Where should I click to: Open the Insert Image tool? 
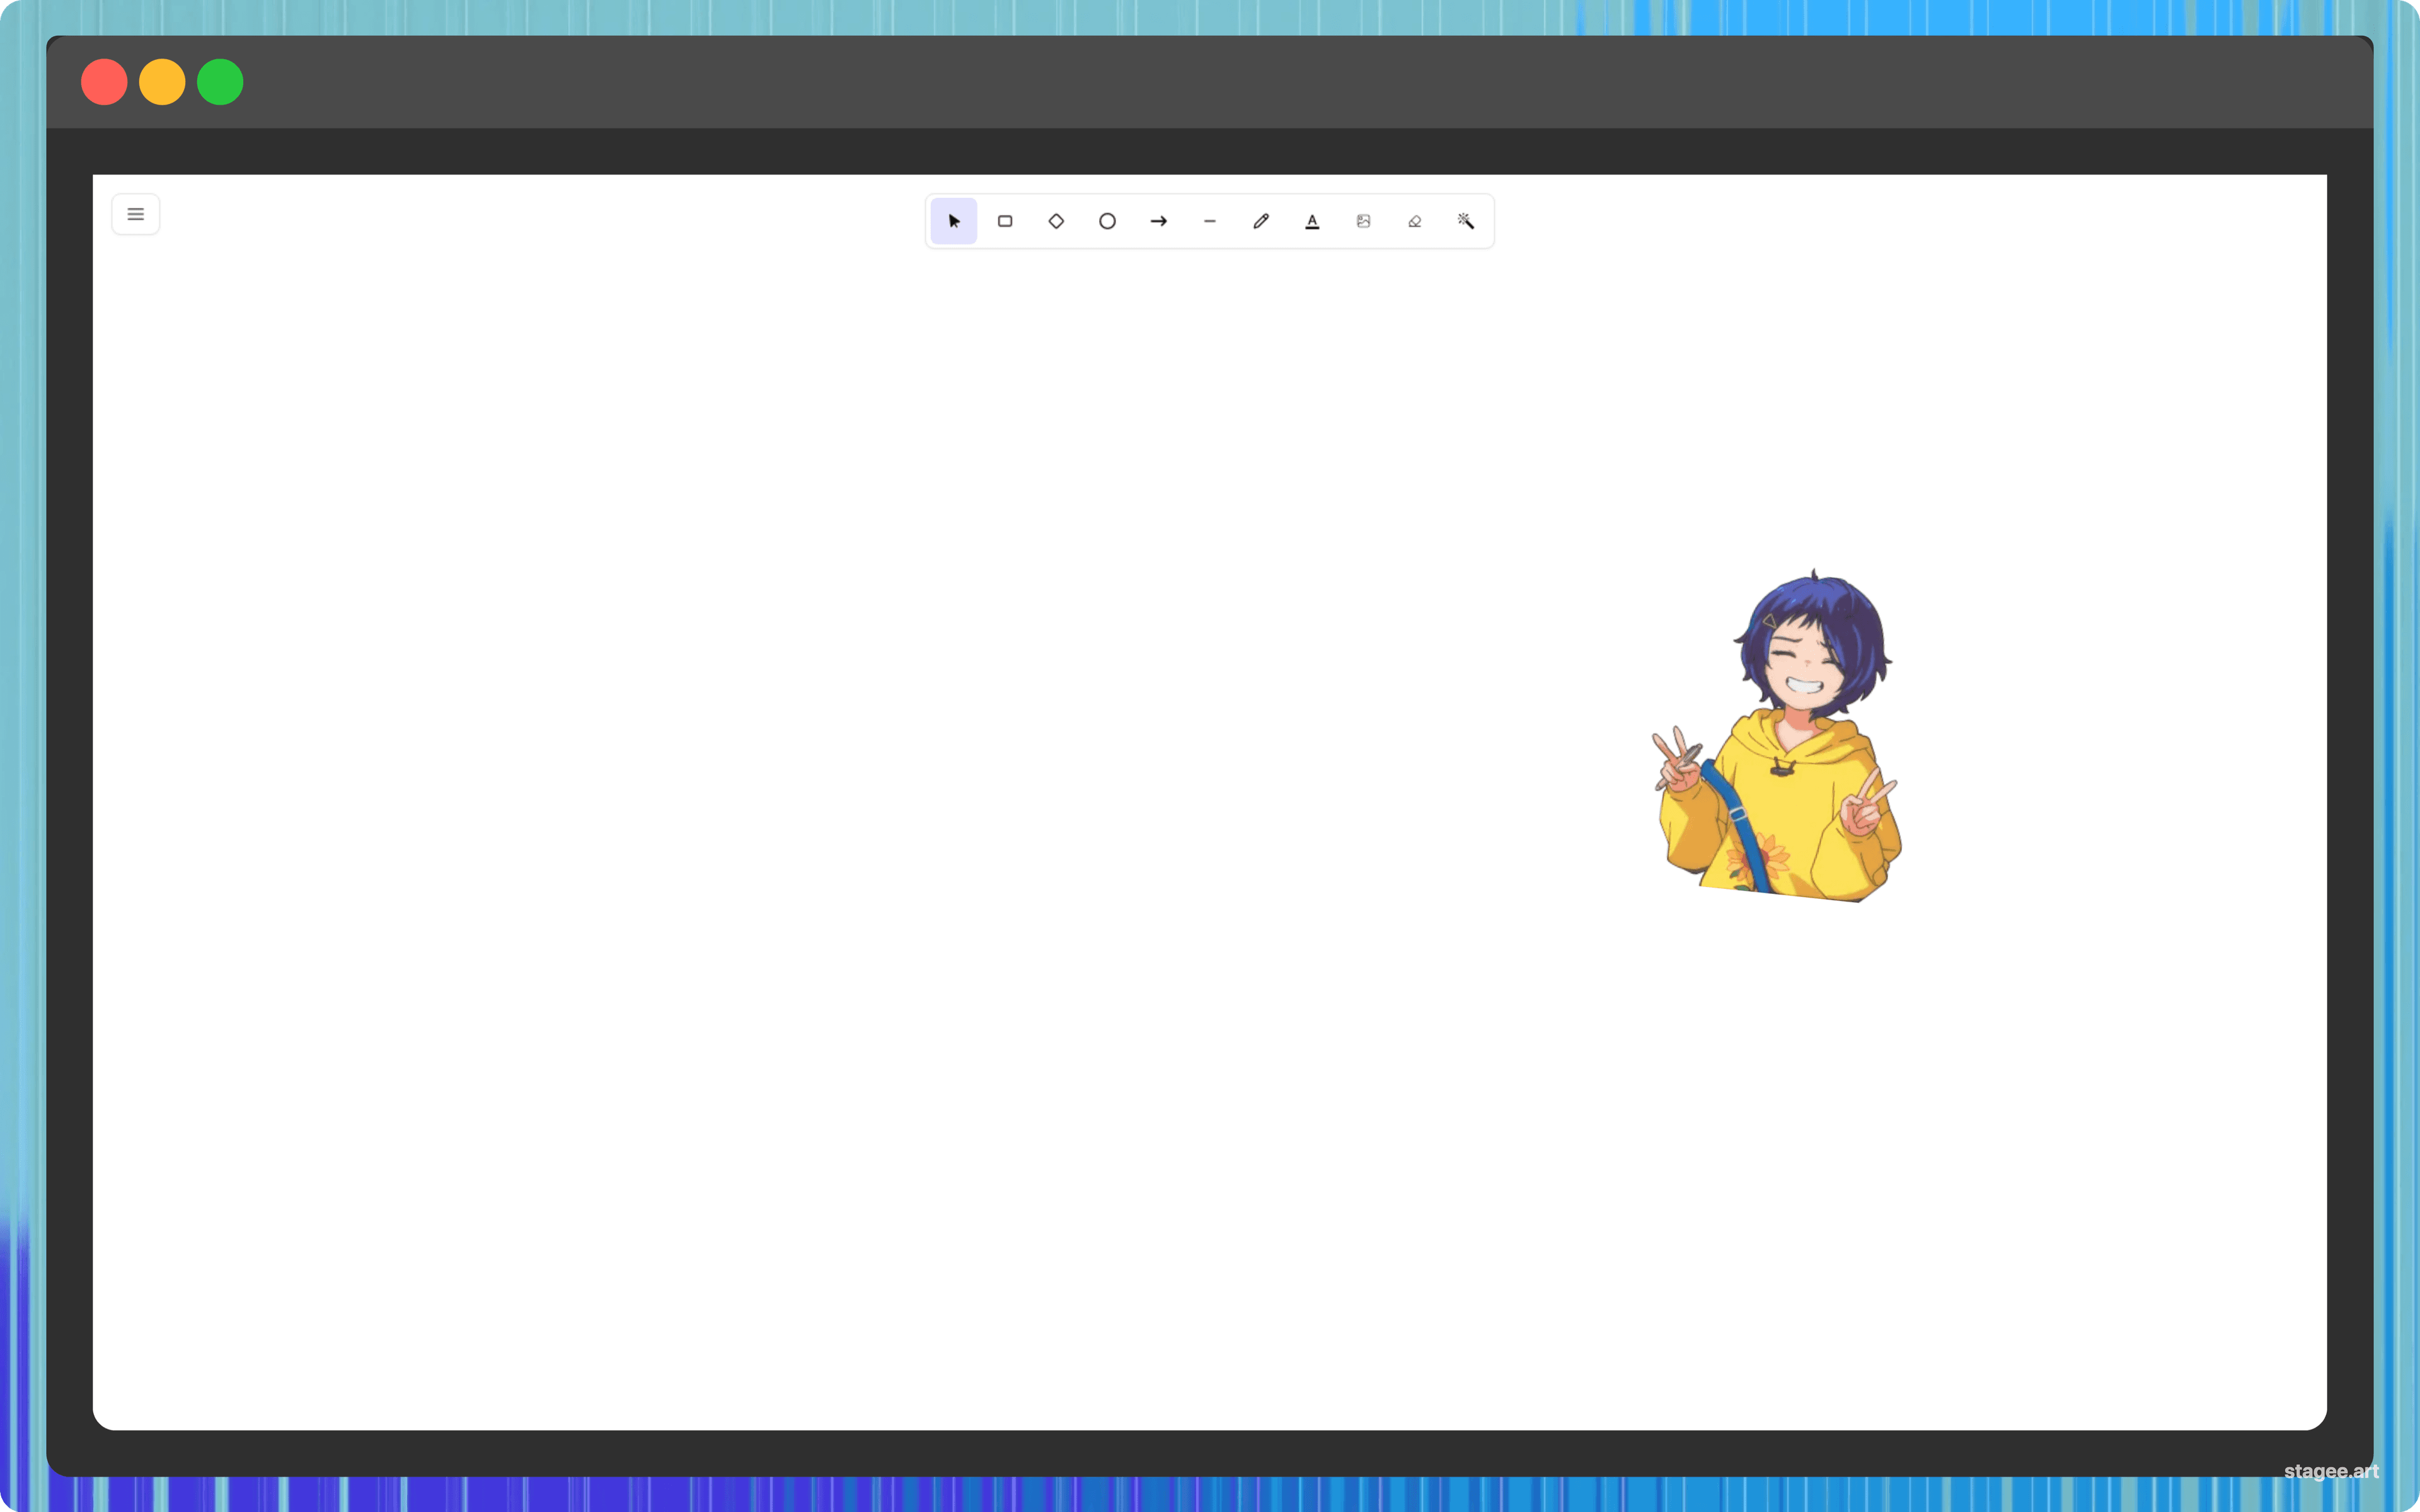(1363, 221)
